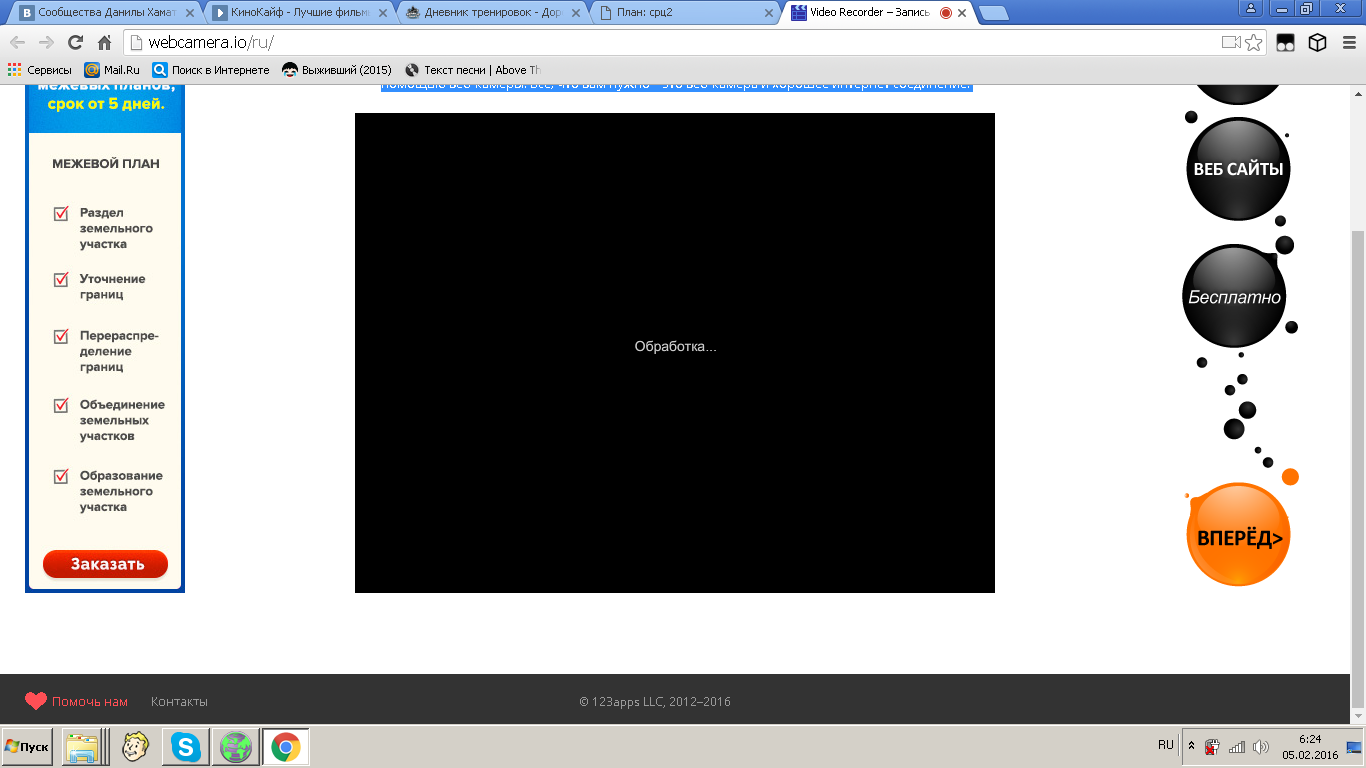Click the Бесплатно black bubble

click(x=1234, y=297)
